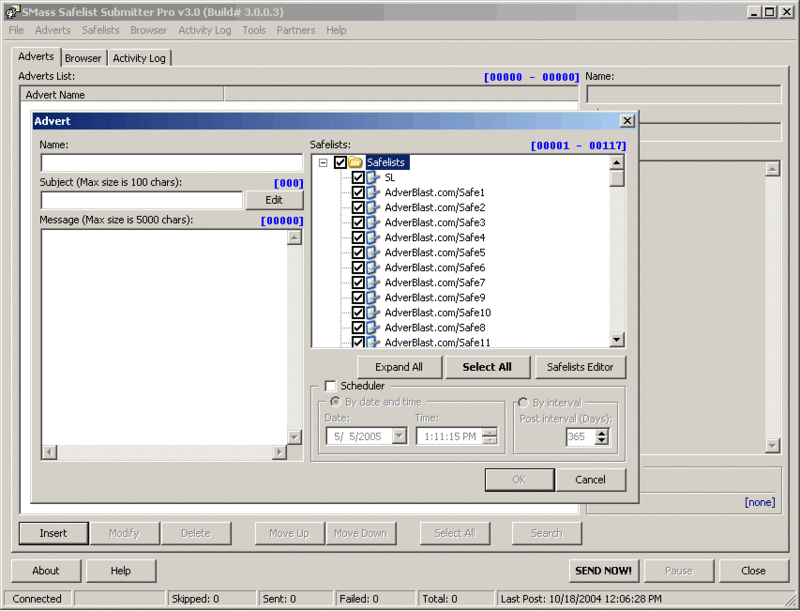Viewport: 800px width, 611px height.
Task: Uncheck AdverBlast.com/Safe10 checkbox
Action: click(x=358, y=313)
